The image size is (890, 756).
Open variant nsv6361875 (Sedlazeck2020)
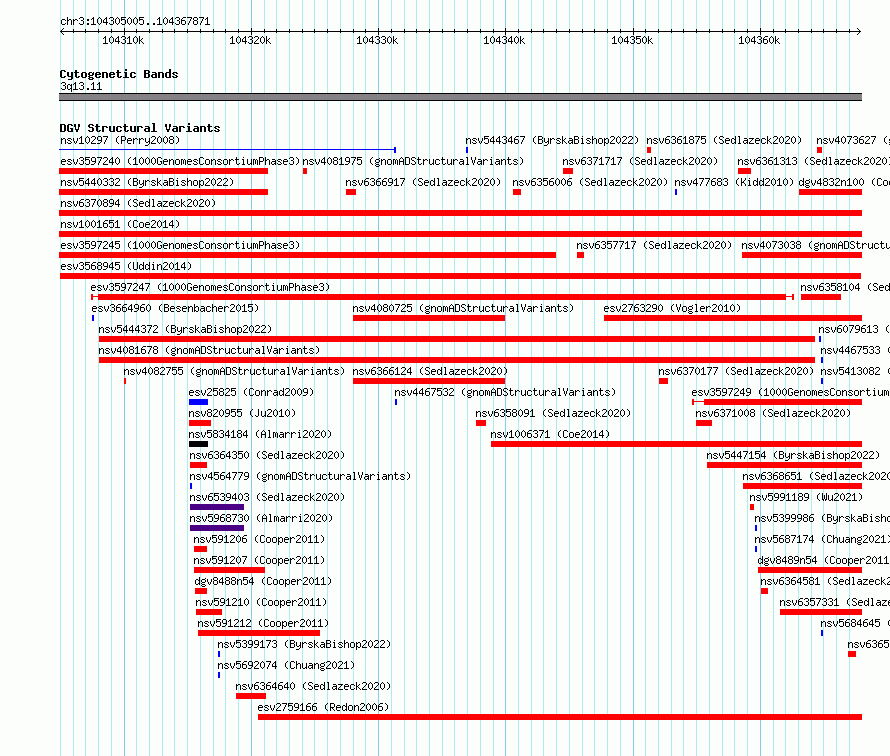tap(724, 140)
